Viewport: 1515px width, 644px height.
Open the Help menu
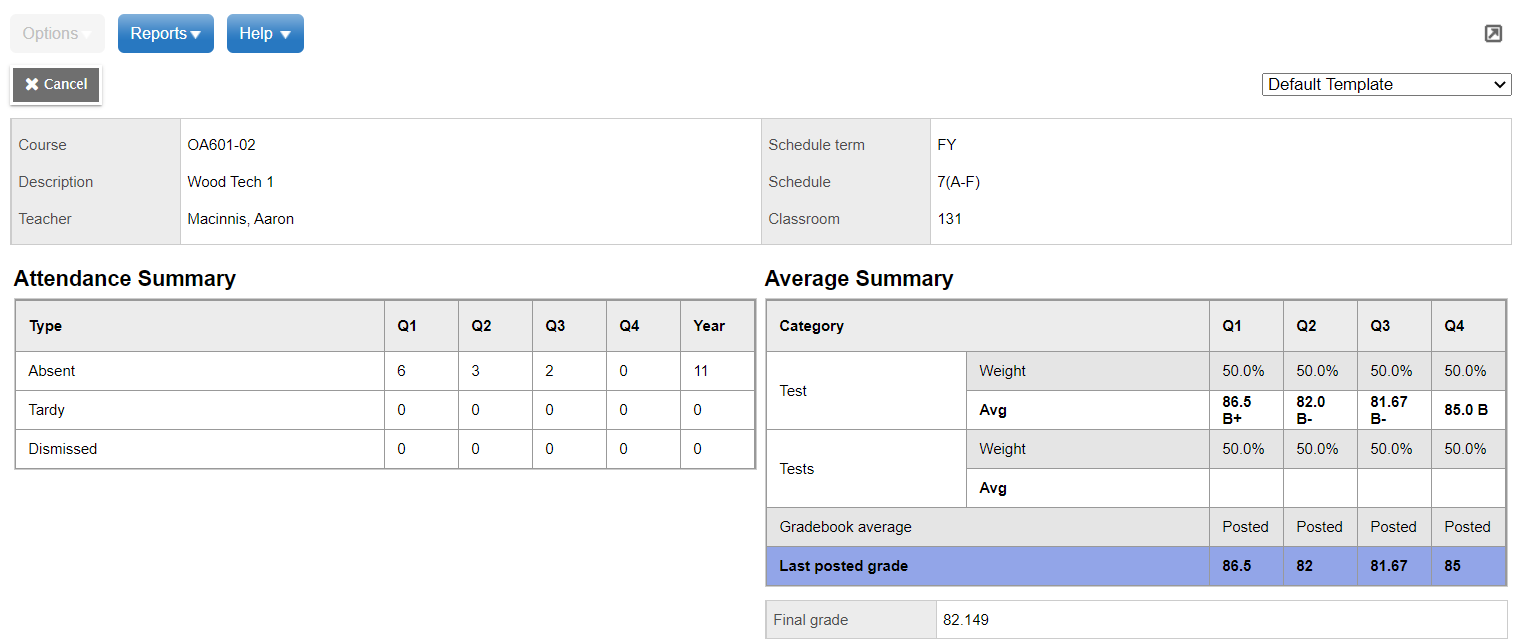(x=258, y=33)
